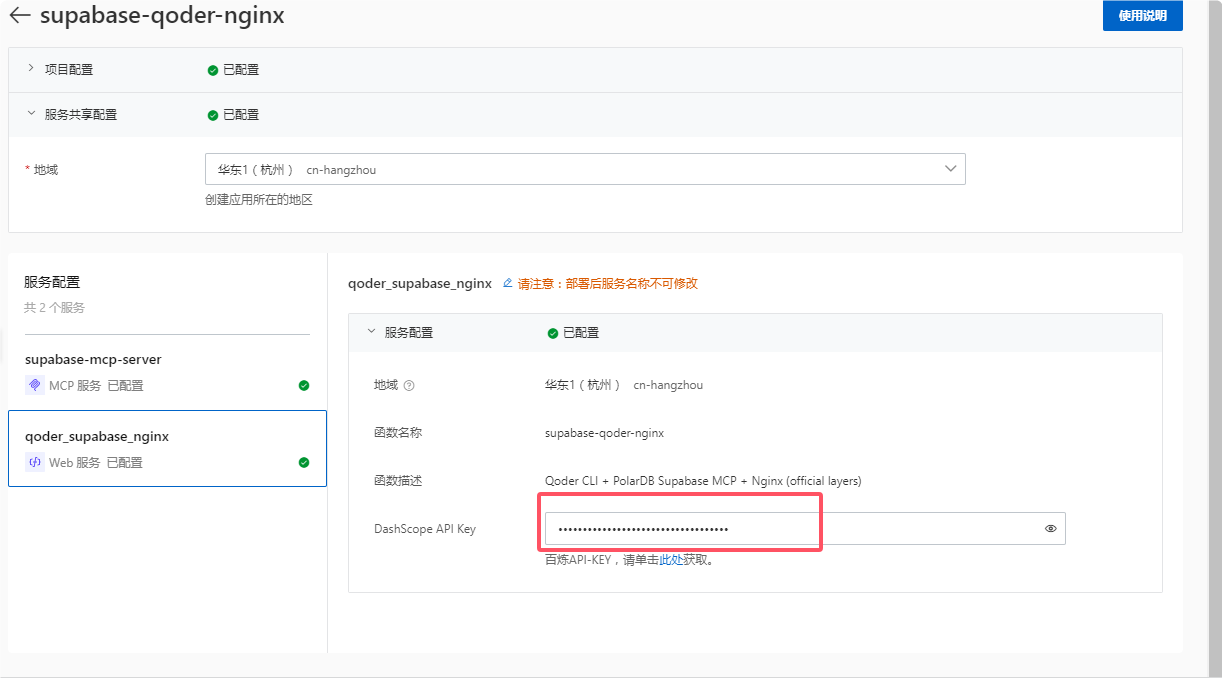Image resolution: width=1222 pixels, height=694 pixels.
Task: Expand the 项目配置 section
Action: click(x=31, y=69)
